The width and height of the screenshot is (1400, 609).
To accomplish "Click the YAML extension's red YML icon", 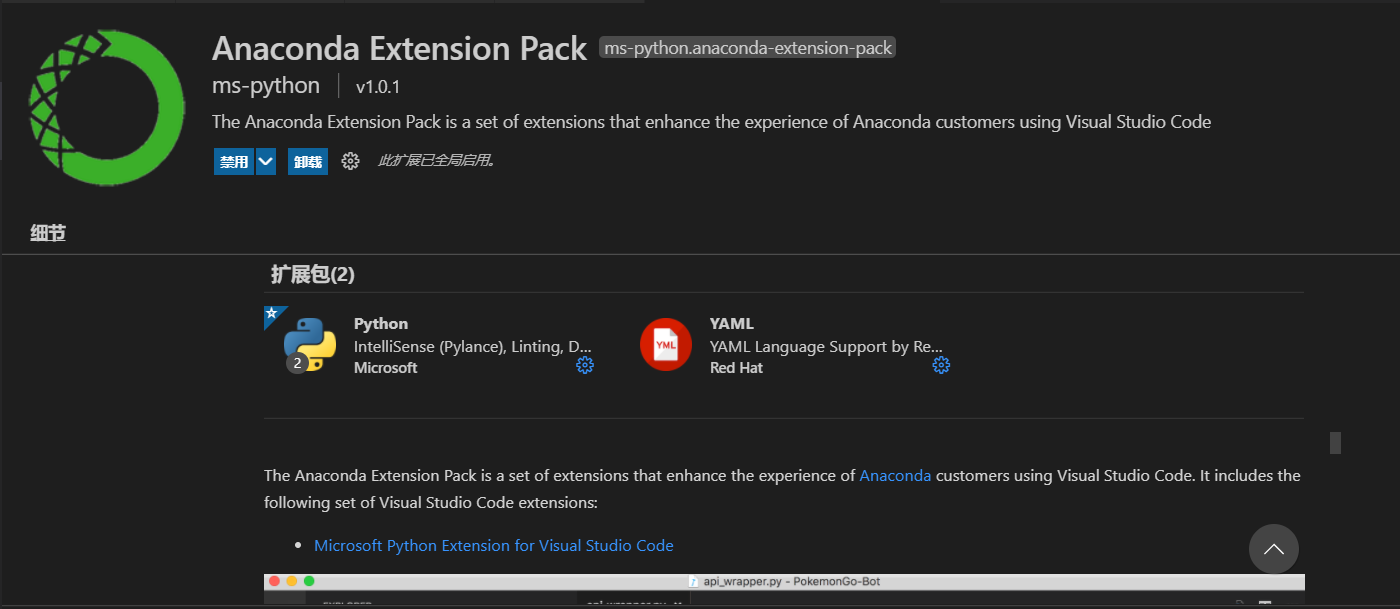I will (x=666, y=344).
